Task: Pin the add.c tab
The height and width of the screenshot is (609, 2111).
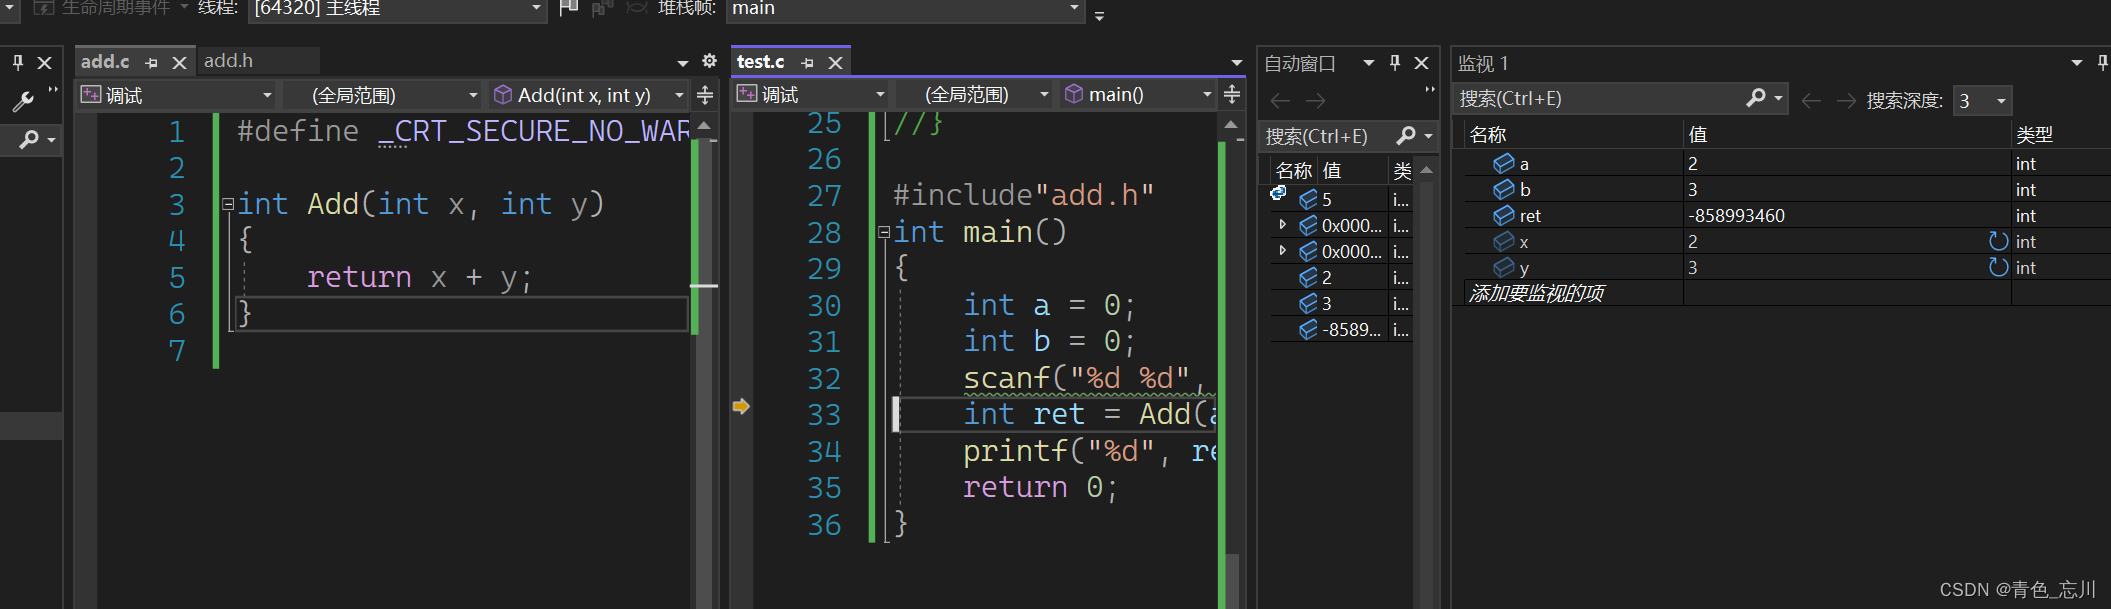Action: tap(152, 63)
